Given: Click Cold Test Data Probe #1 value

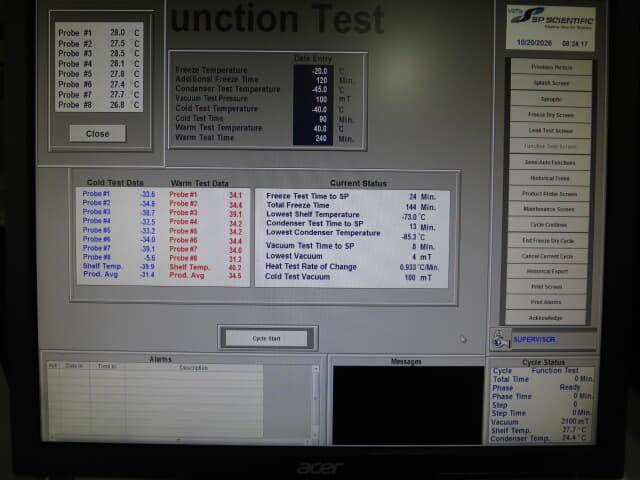Looking at the screenshot, I should tap(147, 194).
